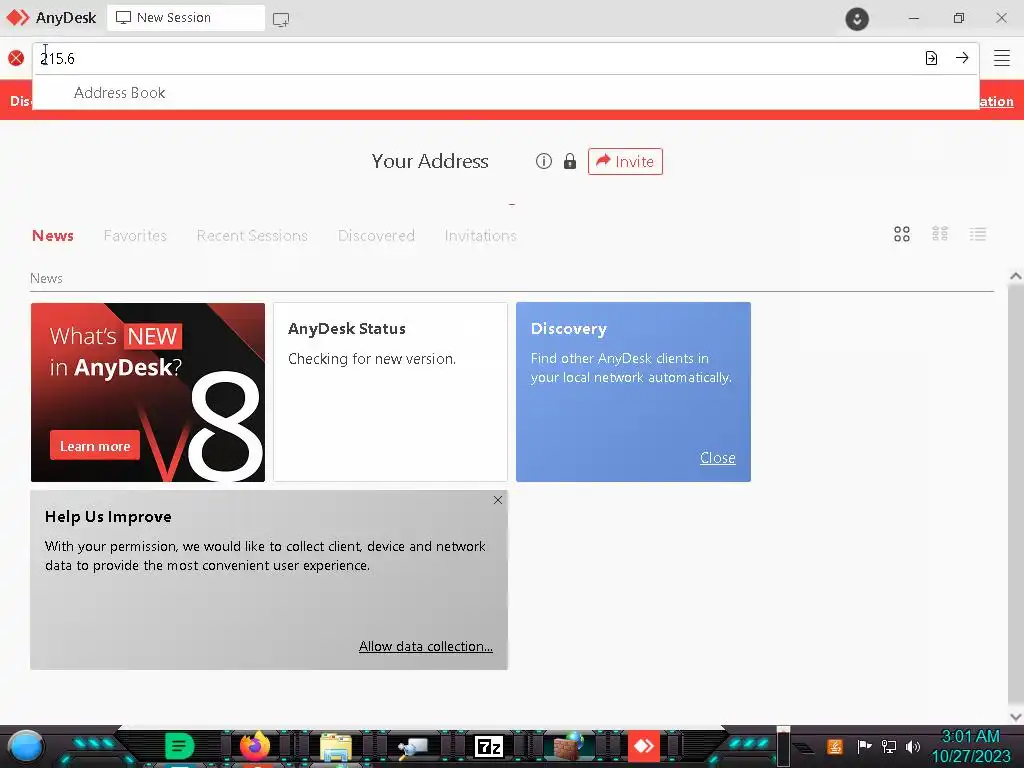Open file transfer icon in address bar

coord(931,58)
